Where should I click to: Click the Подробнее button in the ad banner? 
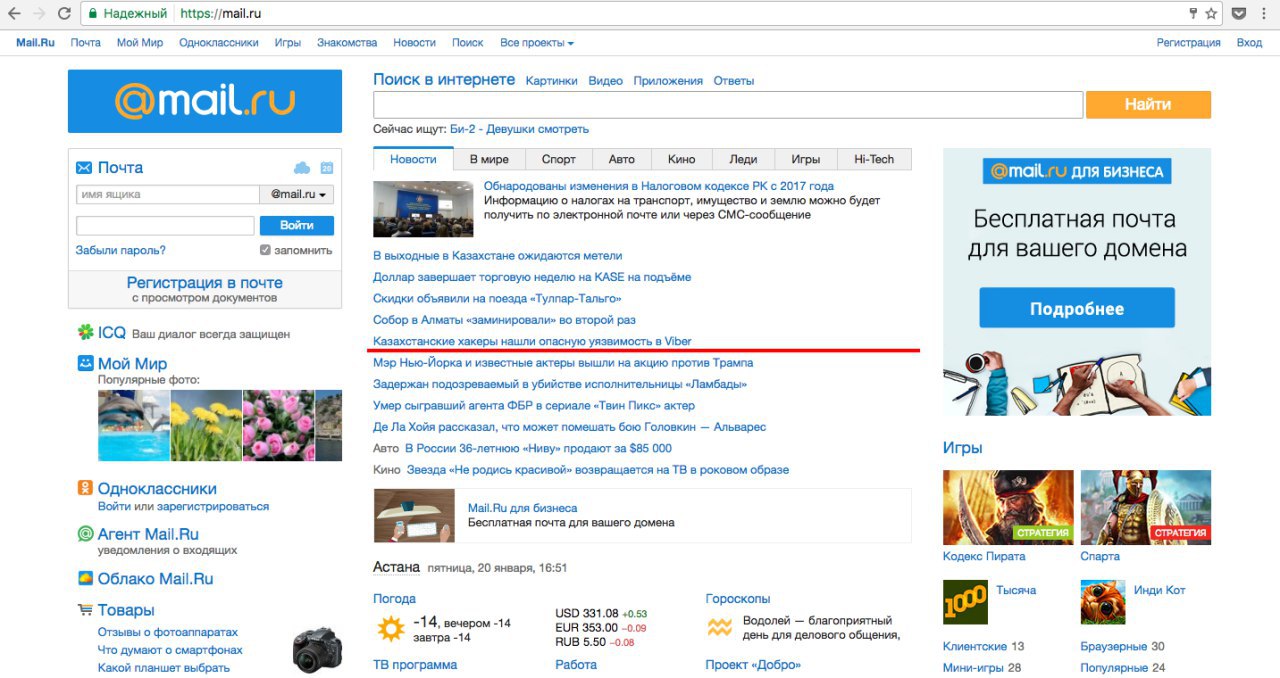point(1077,308)
